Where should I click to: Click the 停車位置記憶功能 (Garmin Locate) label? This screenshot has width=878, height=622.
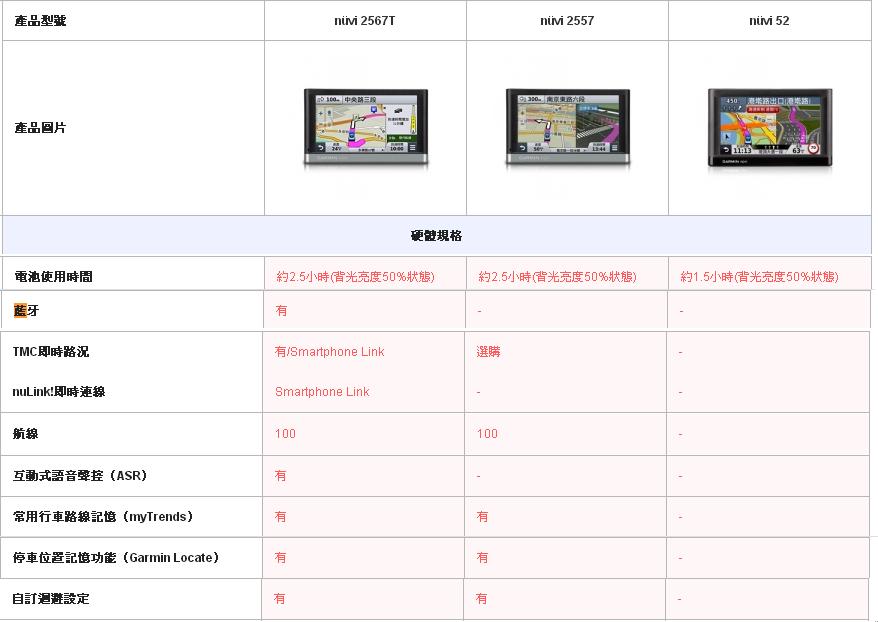coord(116,558)
